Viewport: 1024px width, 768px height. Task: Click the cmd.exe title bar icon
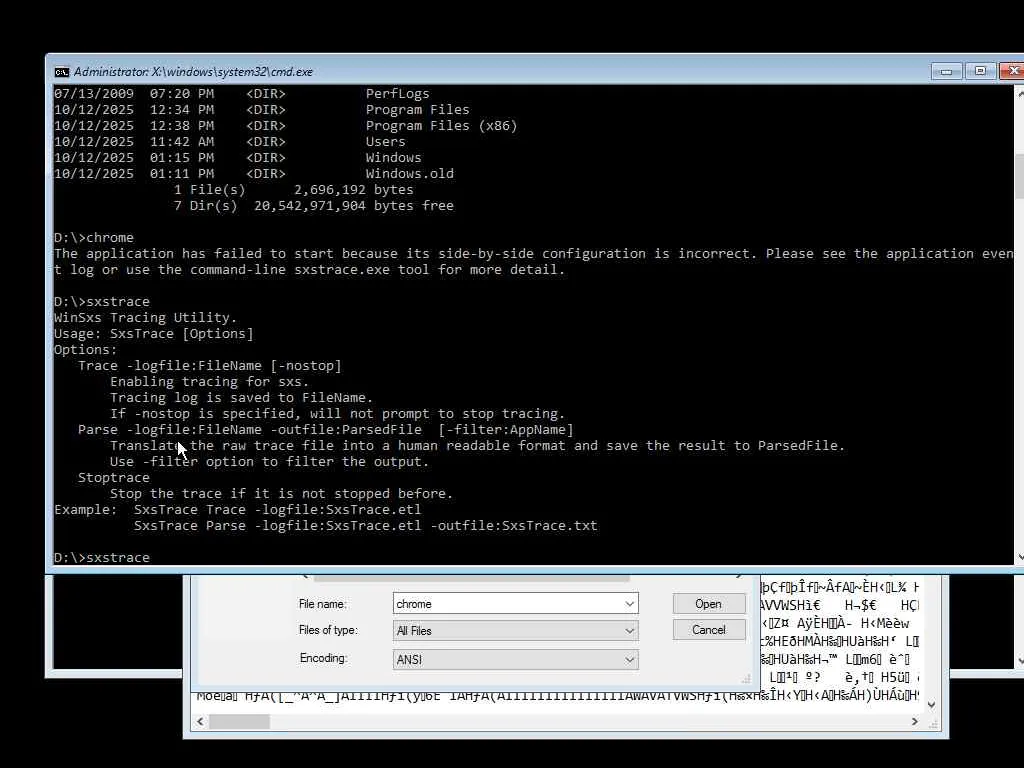click(x=61, y=72)
